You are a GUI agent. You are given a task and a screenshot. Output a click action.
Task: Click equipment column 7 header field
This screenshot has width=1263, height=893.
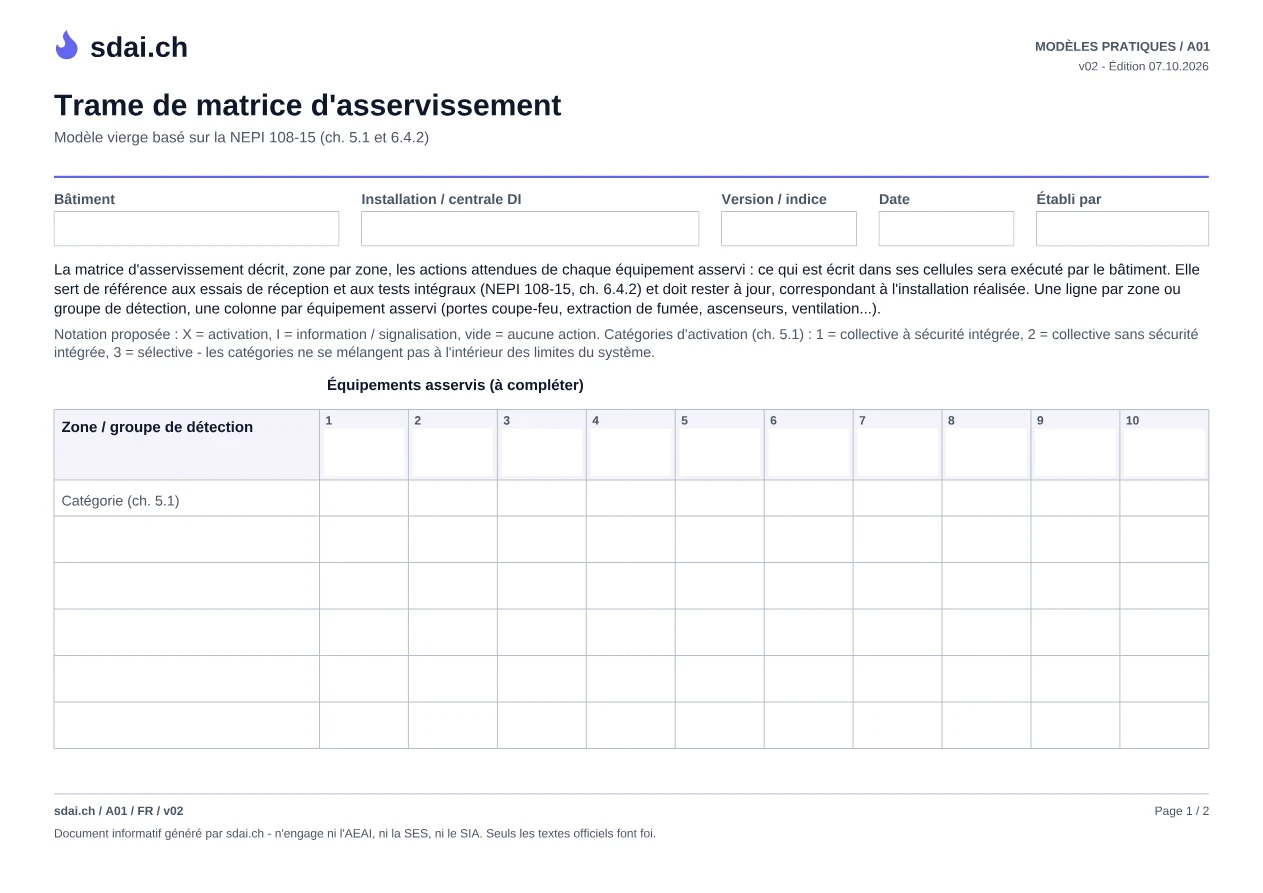[x=898, y=453]
